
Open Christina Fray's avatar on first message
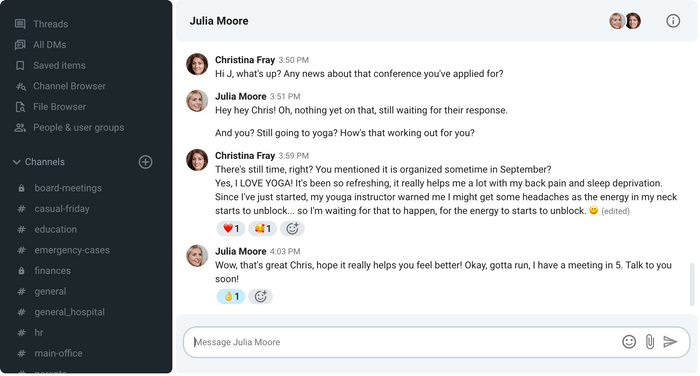coord(197,64)
